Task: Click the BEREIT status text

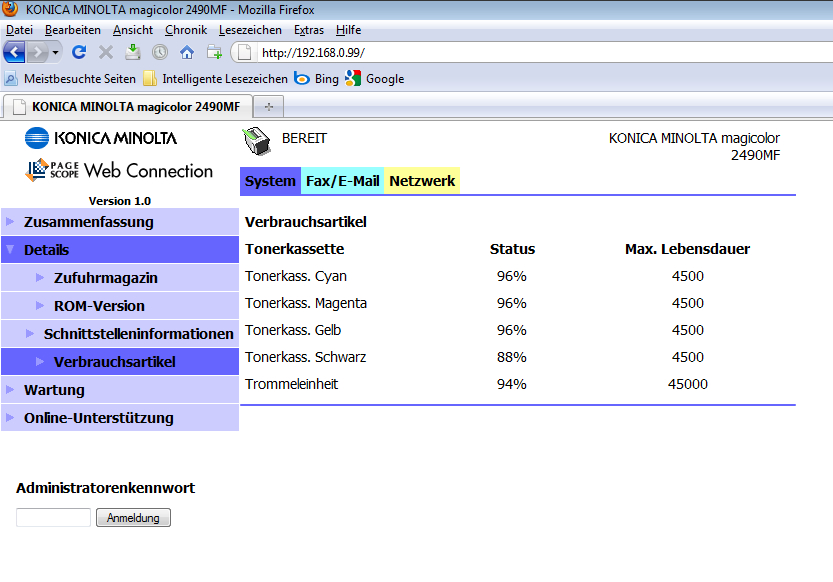Action: pos(304,138)
